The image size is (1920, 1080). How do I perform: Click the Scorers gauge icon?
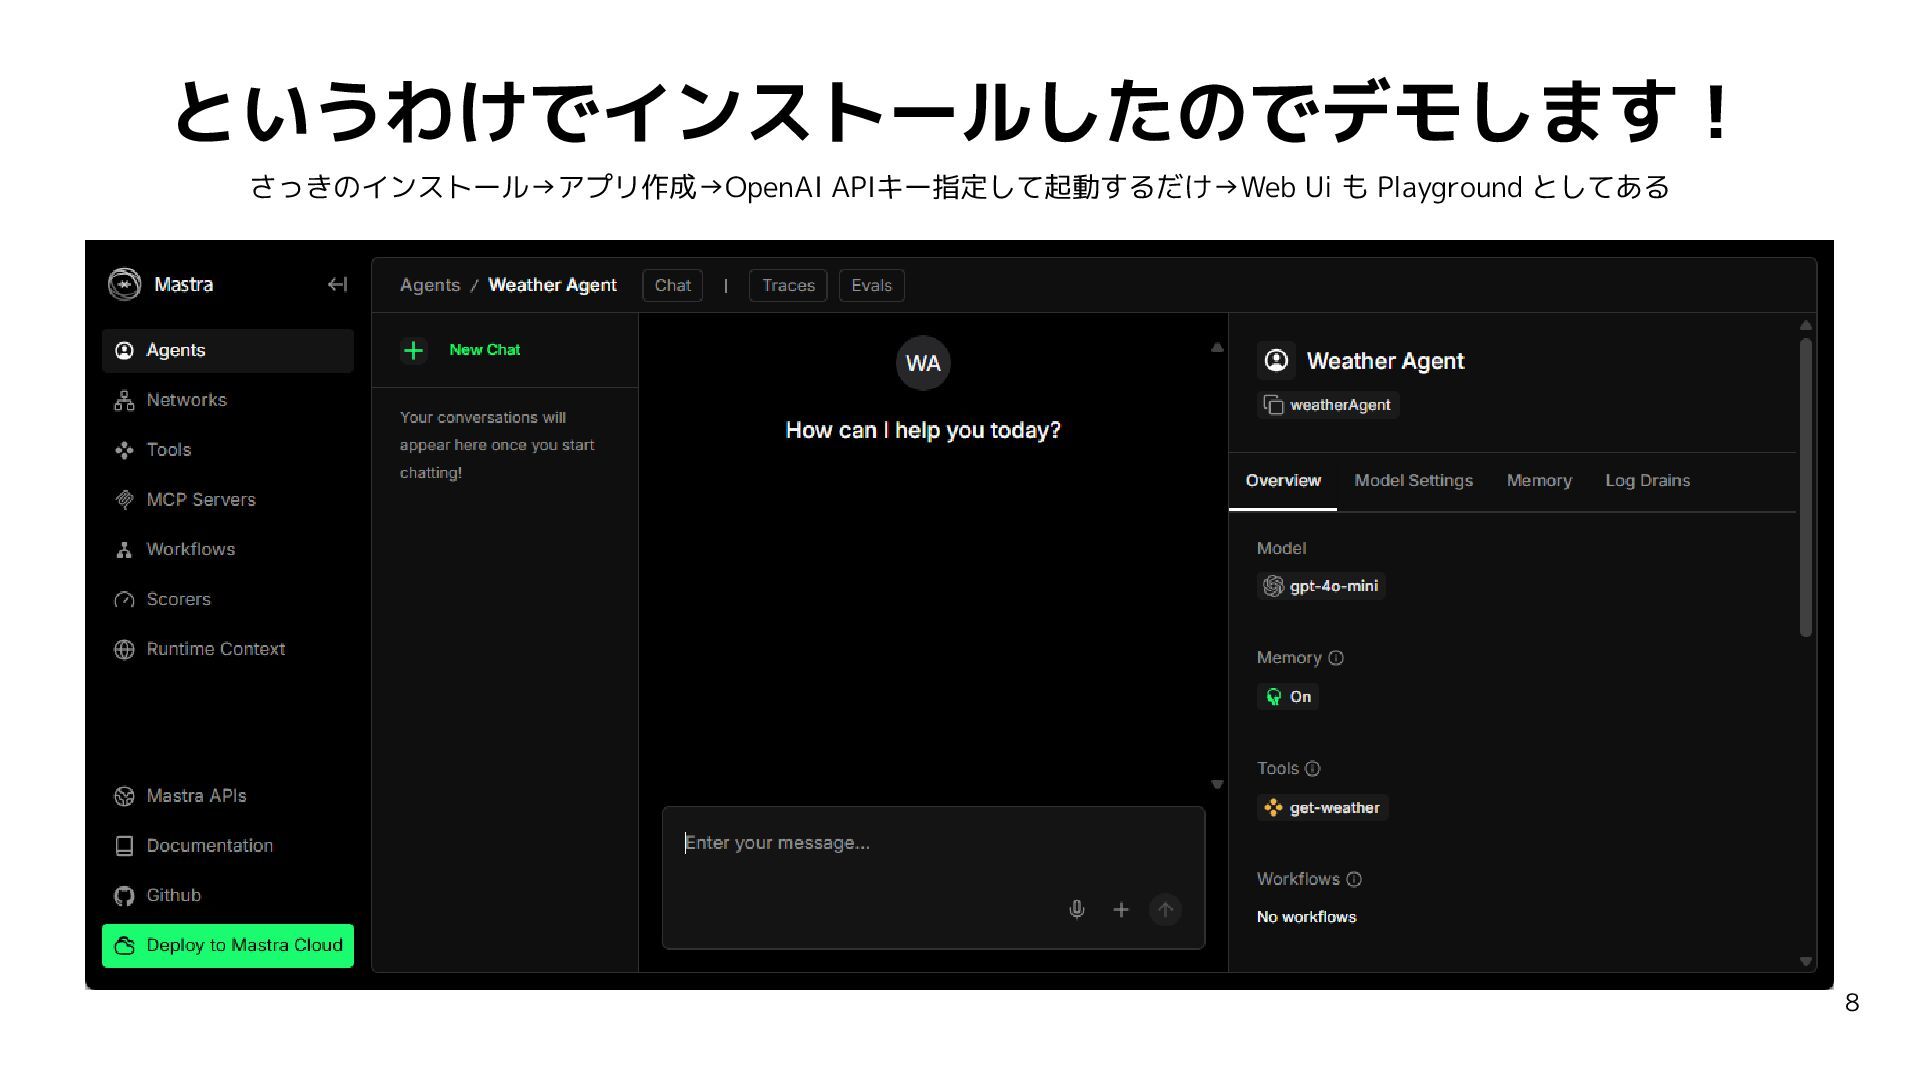(125, 600)
